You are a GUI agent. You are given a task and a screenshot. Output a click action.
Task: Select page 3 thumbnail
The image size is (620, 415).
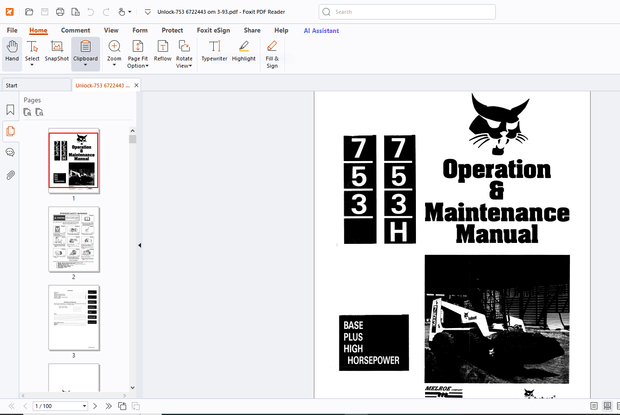point(74,318)
